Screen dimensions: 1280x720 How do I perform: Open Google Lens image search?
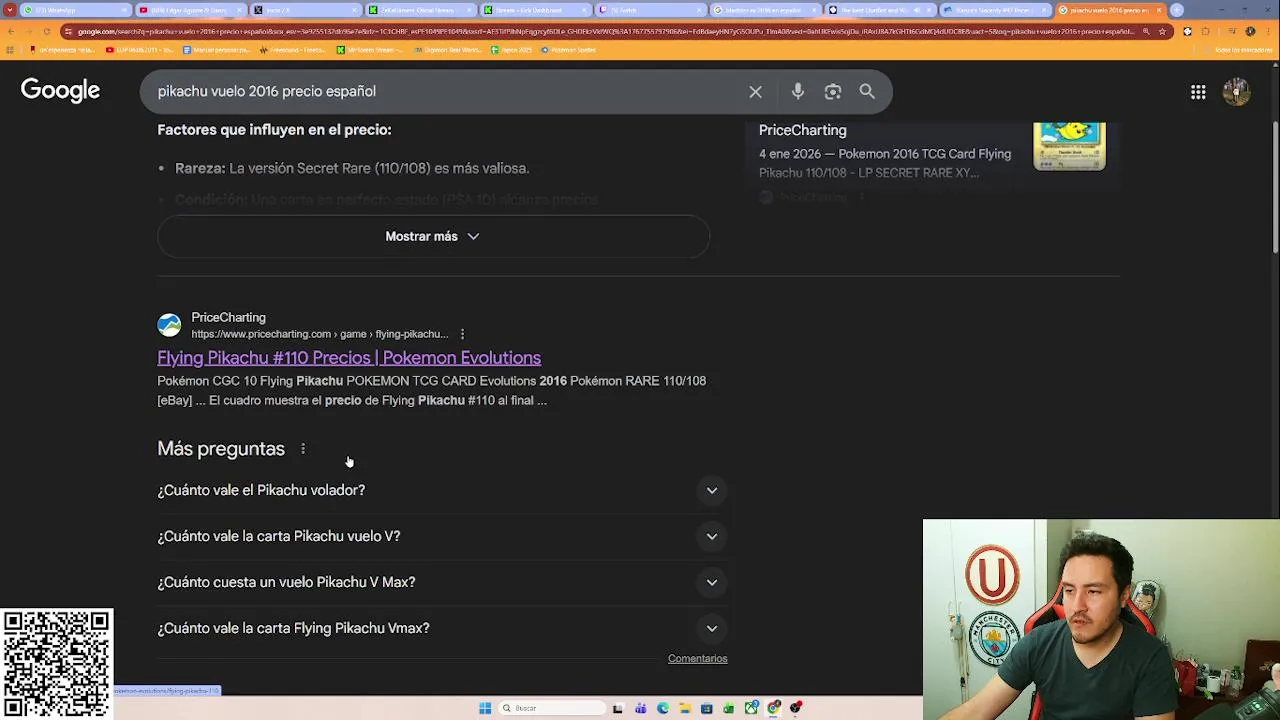(x=832, y=91)
